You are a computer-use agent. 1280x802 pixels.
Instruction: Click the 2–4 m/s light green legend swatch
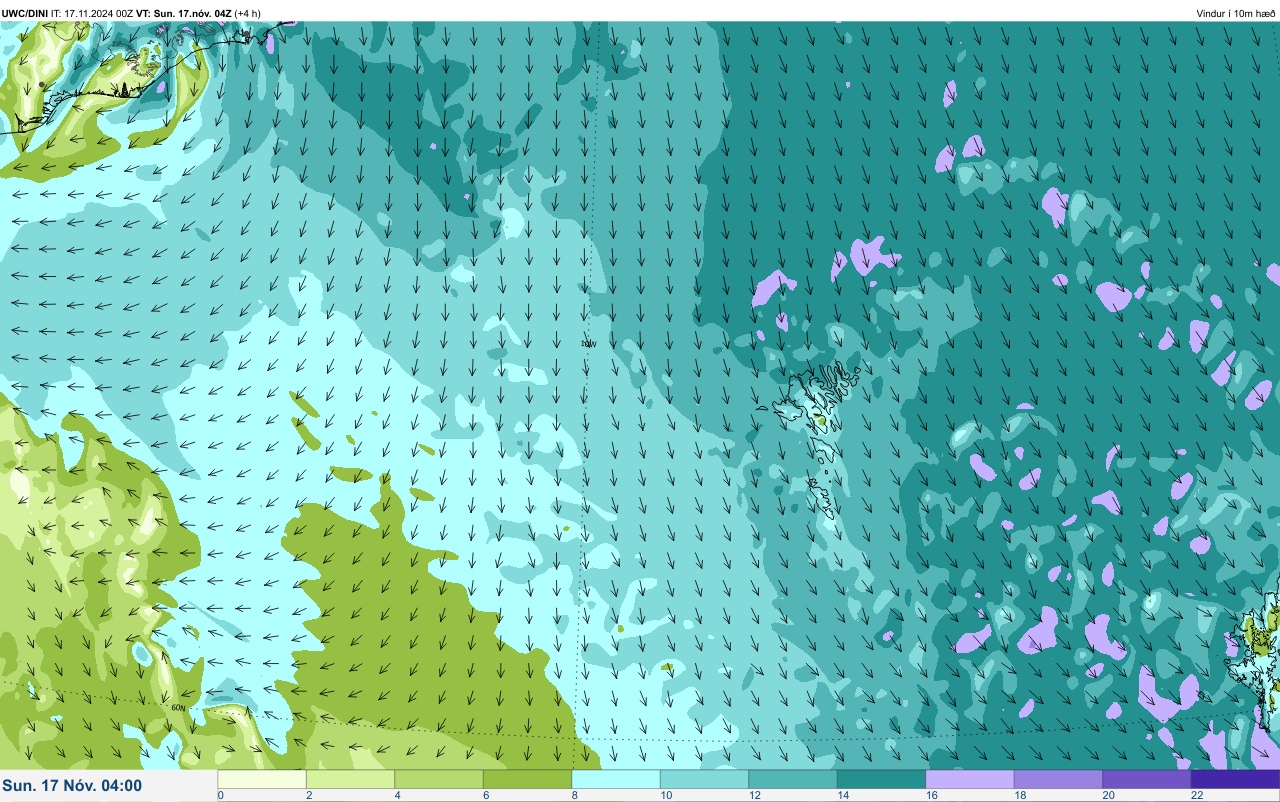(350, 779)
